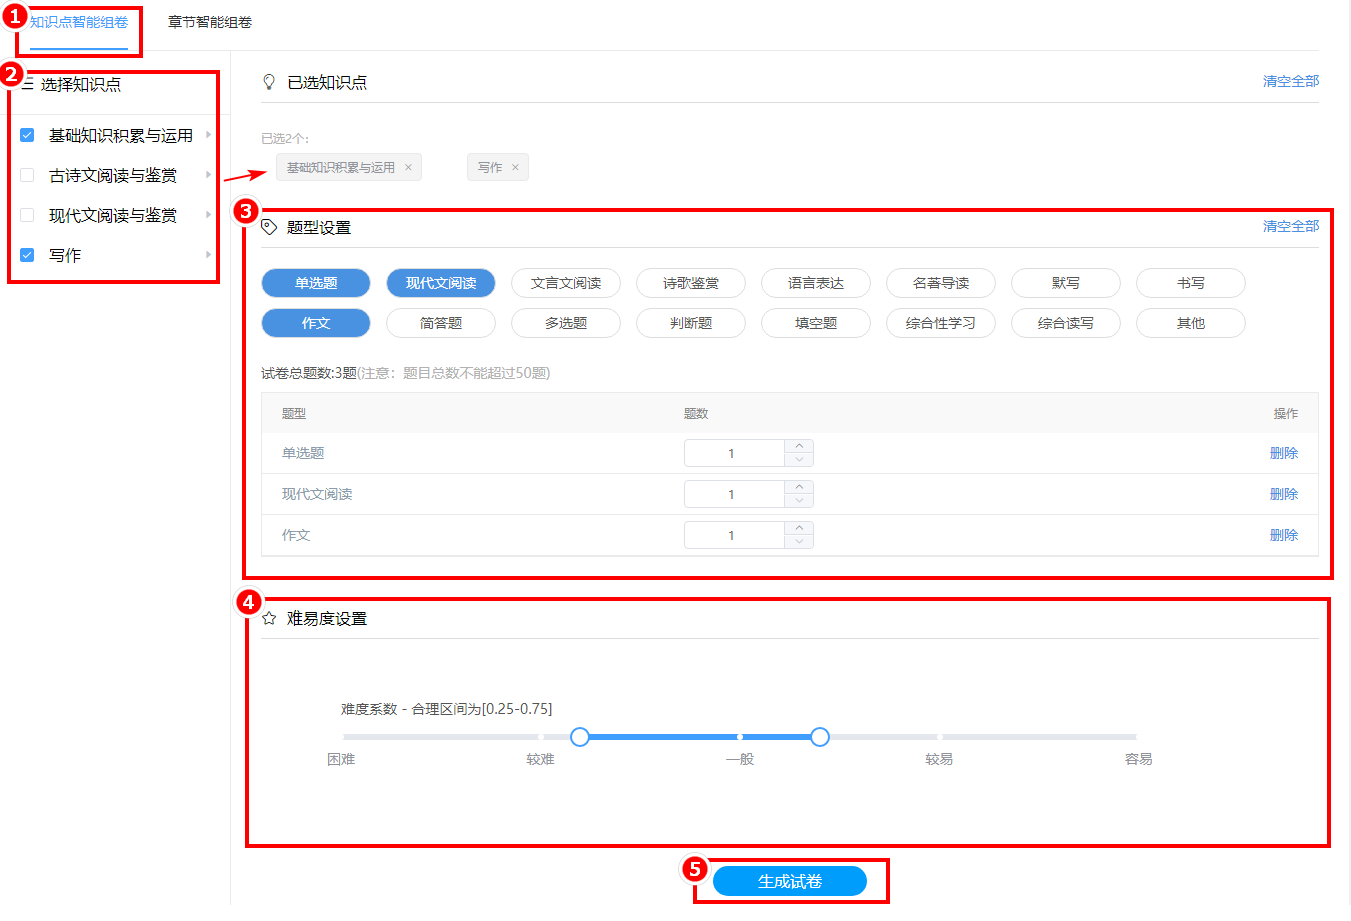Click up arrow of 单选题 count stepper

click(799, 446)
